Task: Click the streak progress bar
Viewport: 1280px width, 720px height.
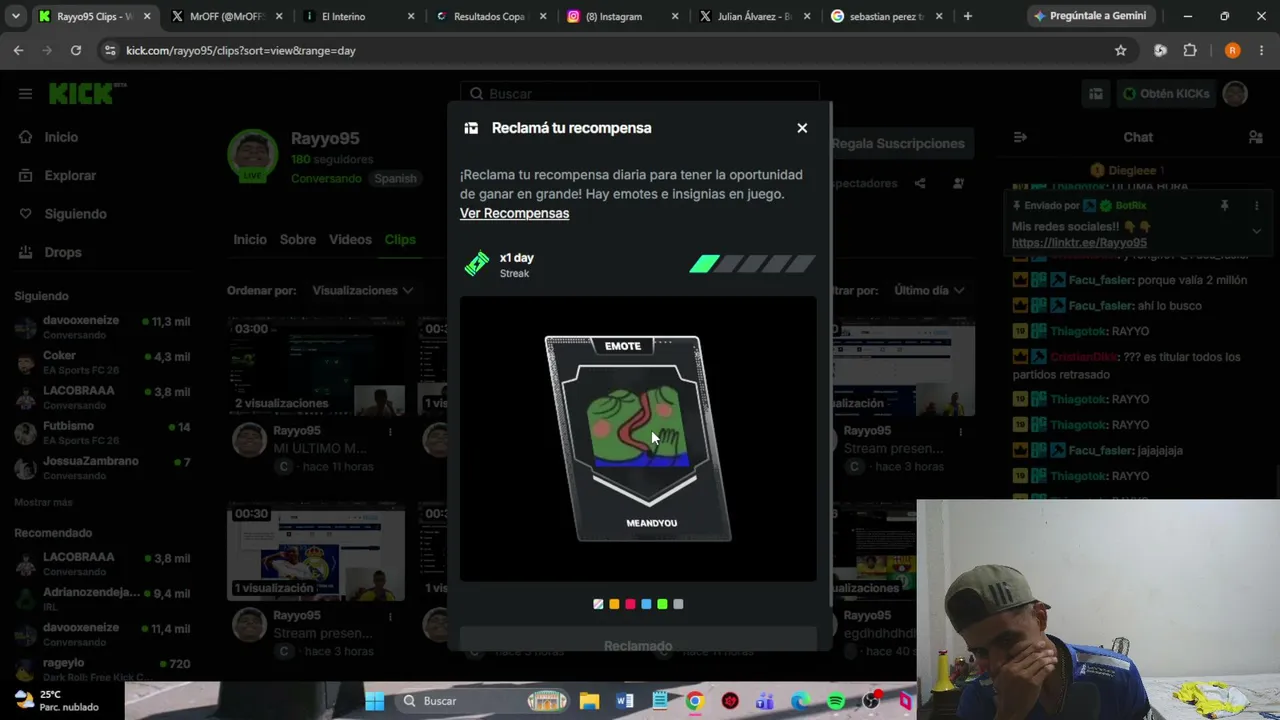Action: coord(752,264)
